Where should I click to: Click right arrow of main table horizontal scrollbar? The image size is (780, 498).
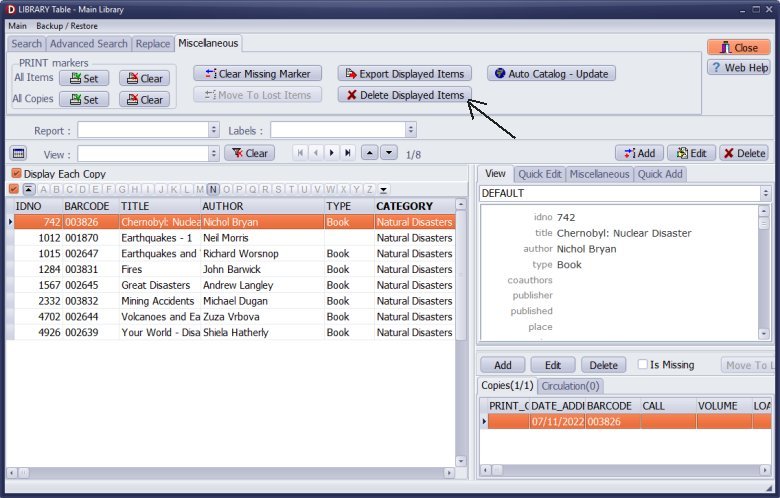pos(449,473)
